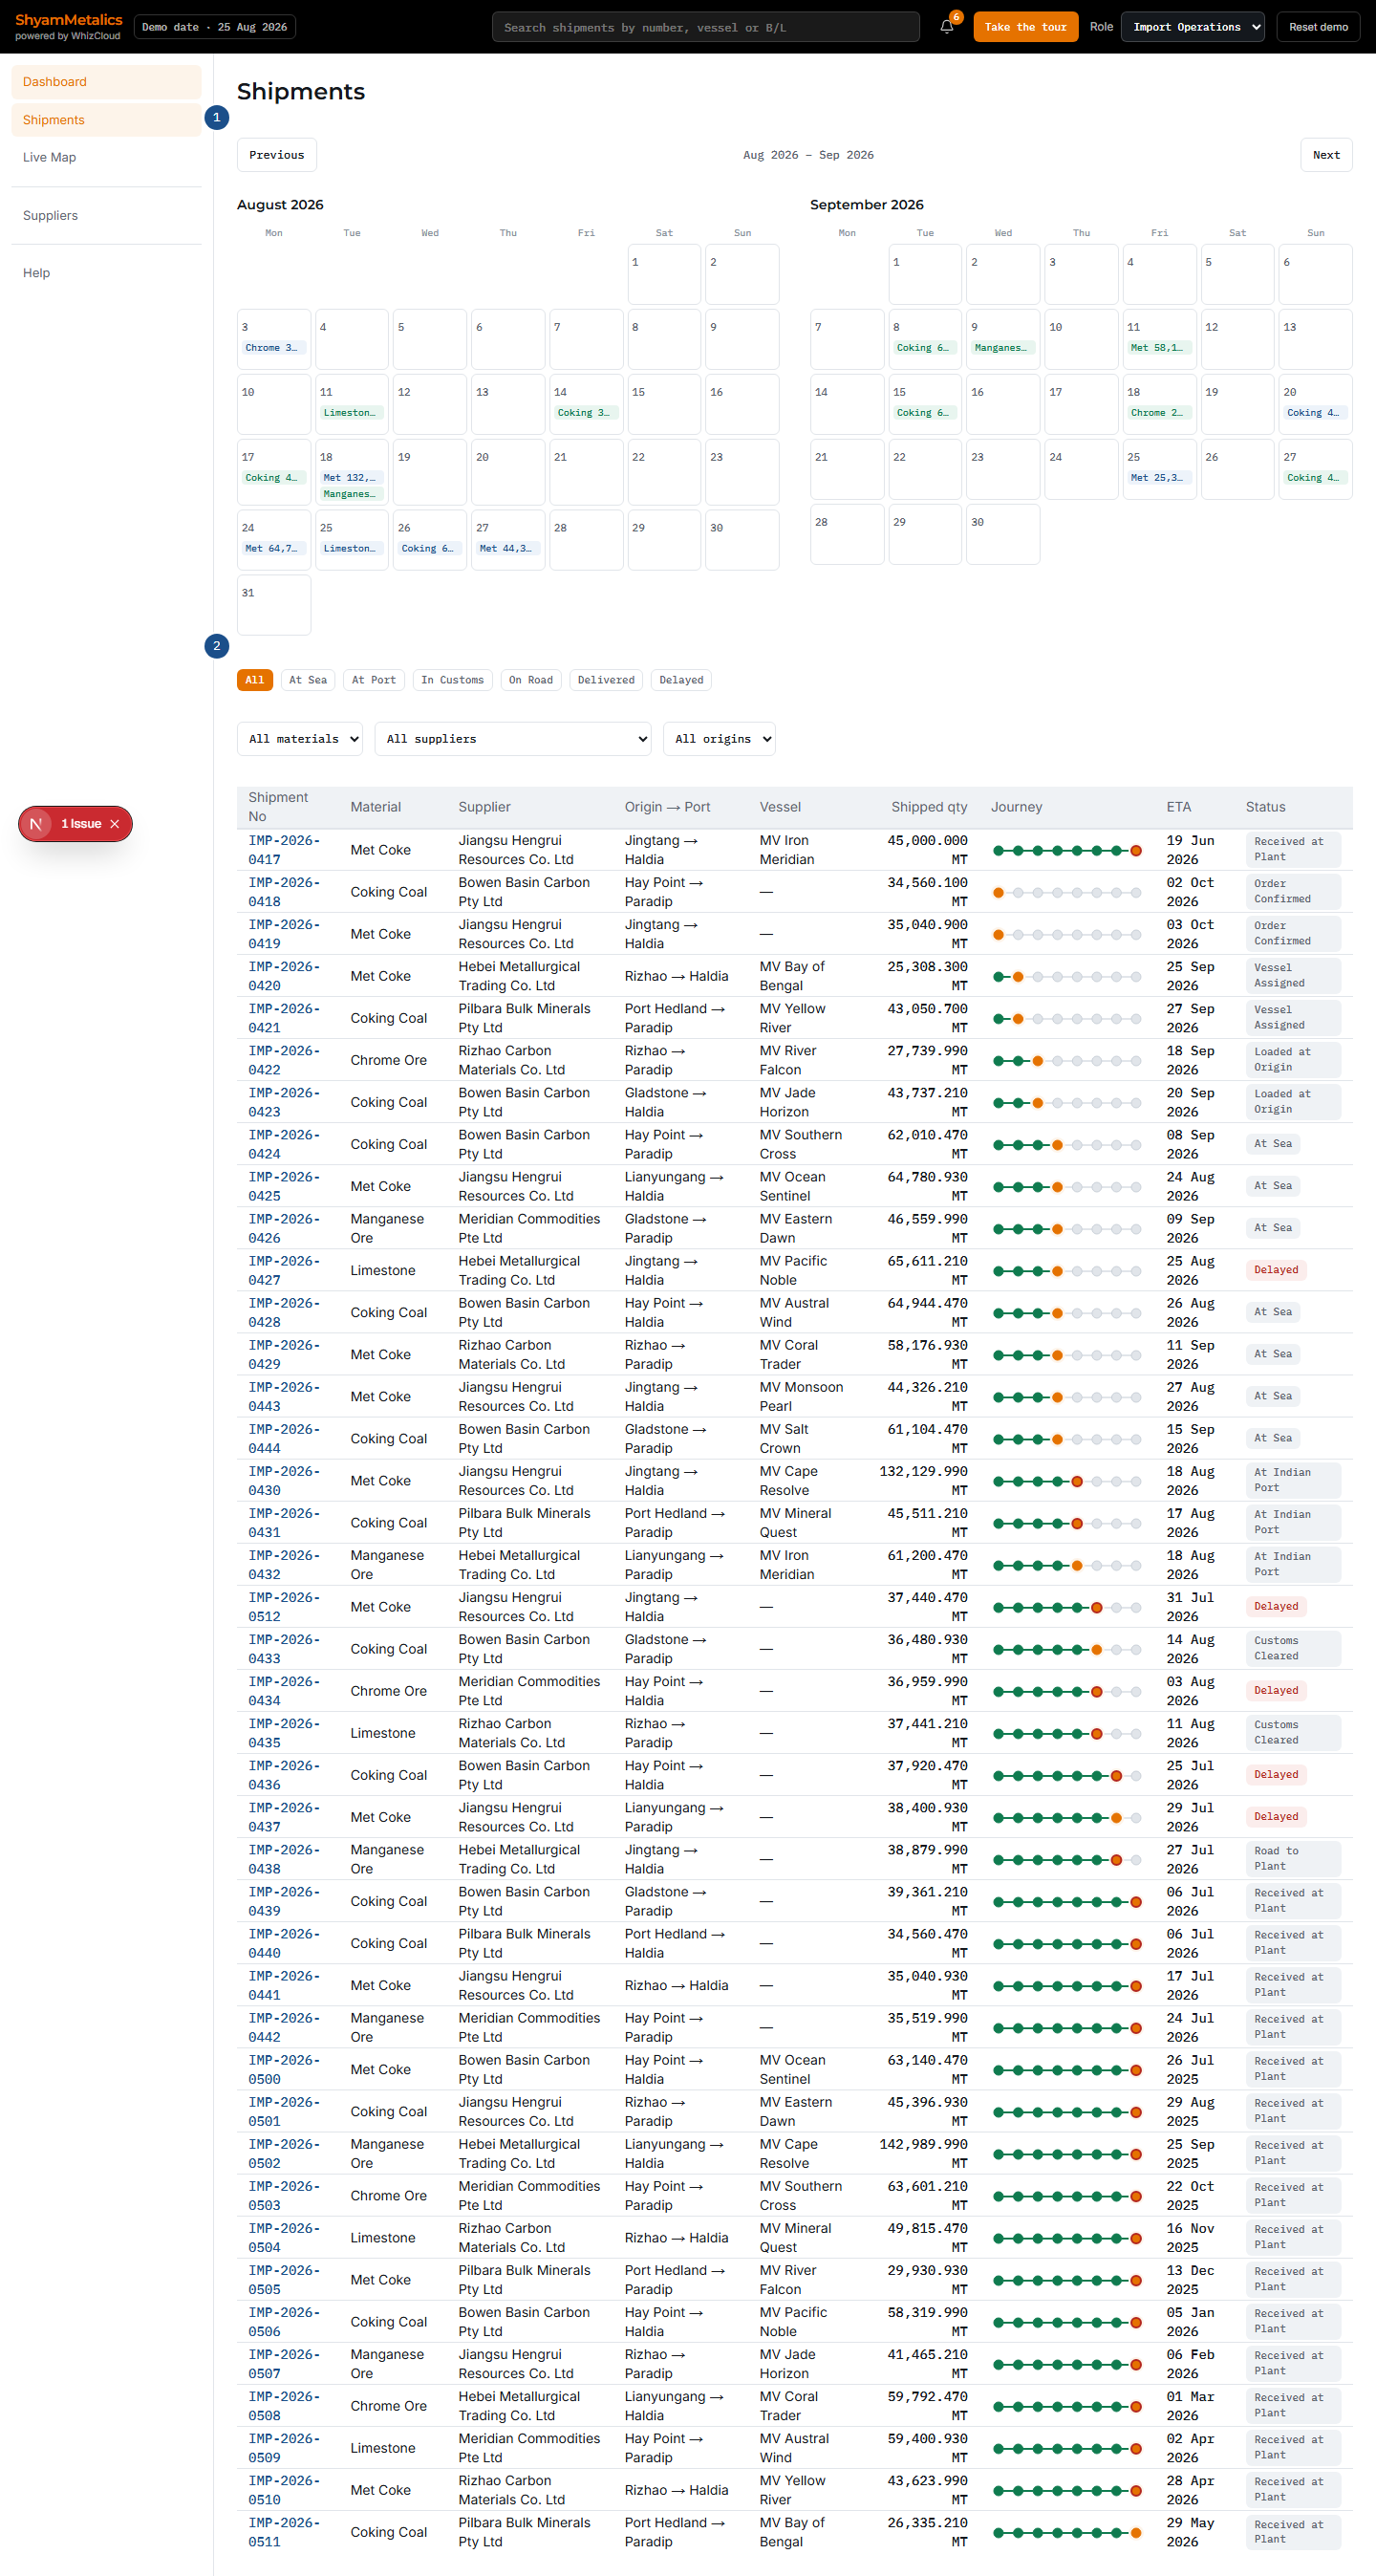The width and height of the screenshot is (1376, 2576).
Task: Filter shipments by Delayed chip
Action: [x=681, y=680]
